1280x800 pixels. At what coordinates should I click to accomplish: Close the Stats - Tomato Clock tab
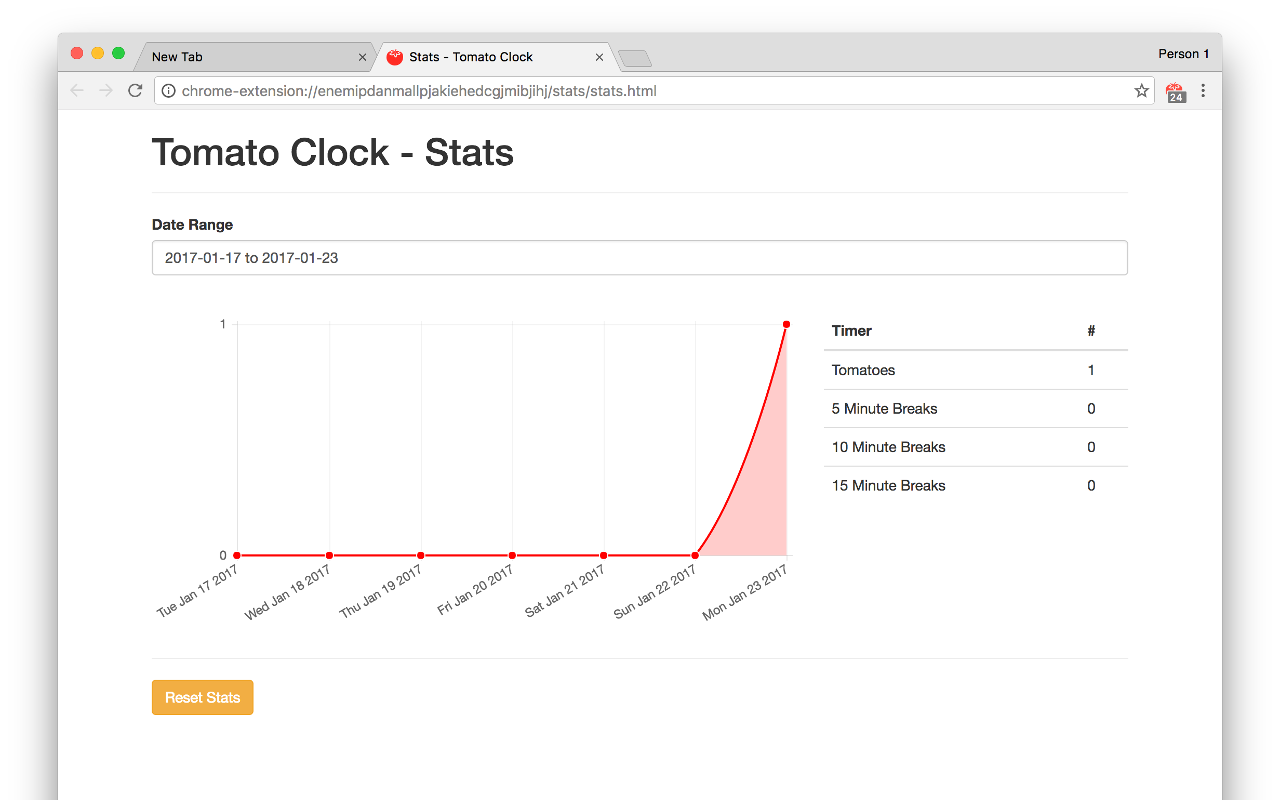(599, 57)
